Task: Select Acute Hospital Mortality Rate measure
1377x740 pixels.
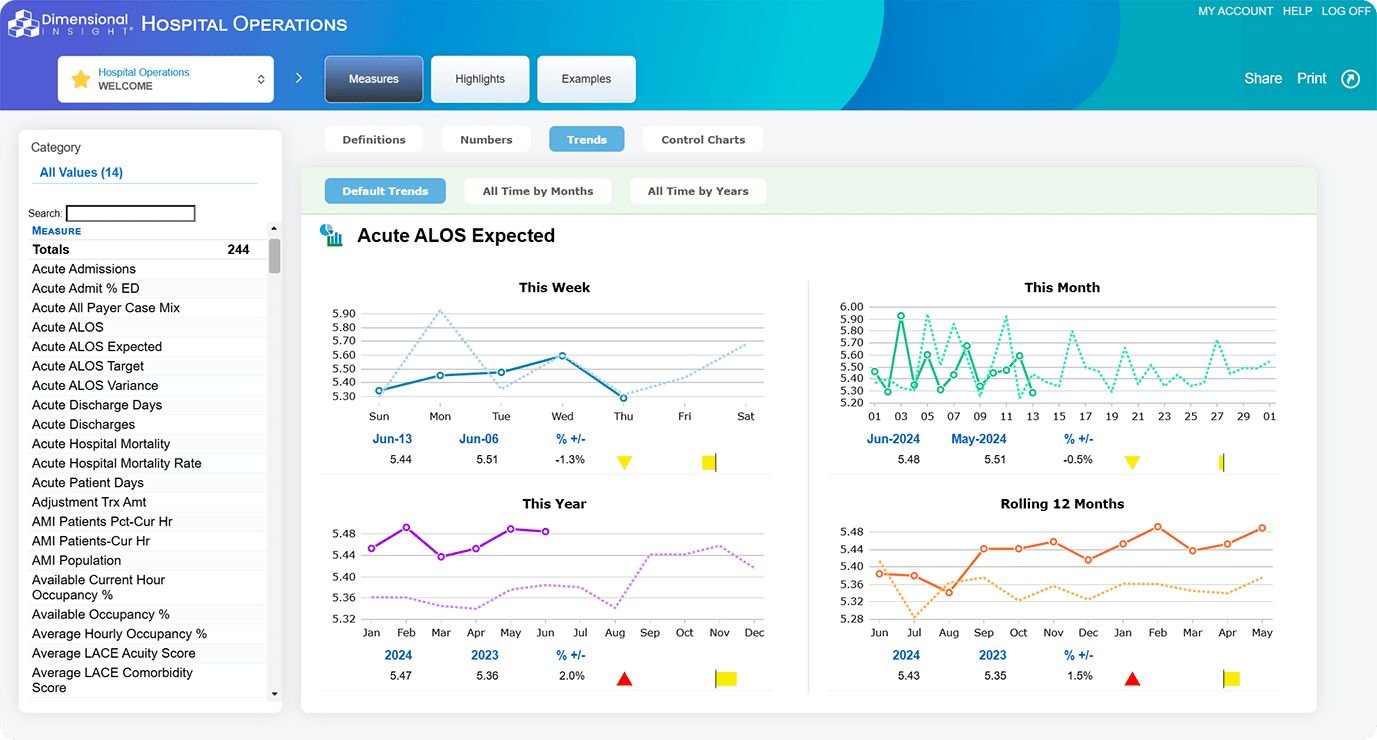Action: click(x=117, y=463)
